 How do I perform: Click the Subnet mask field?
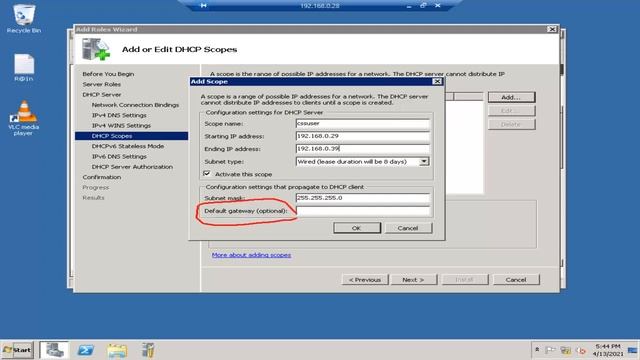point(362,198)
